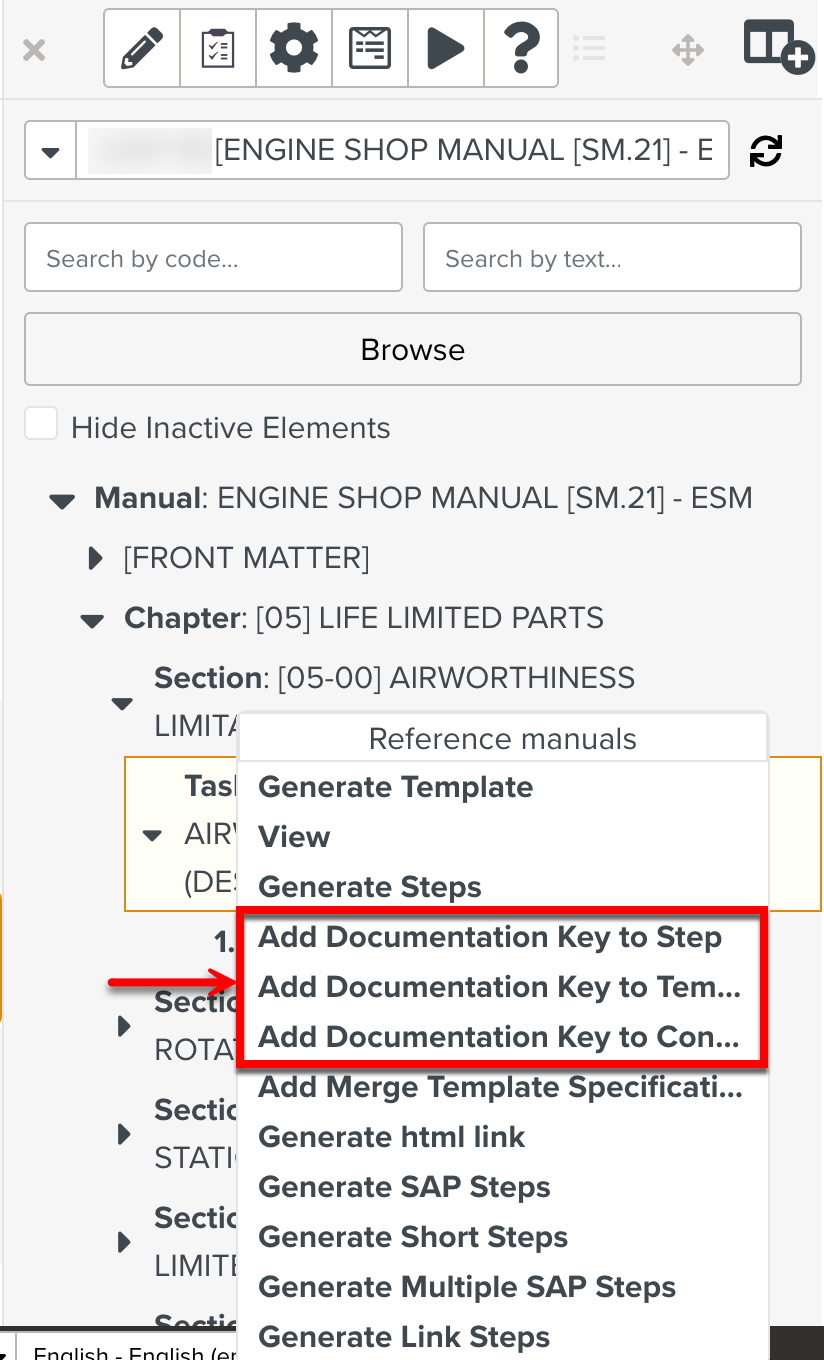This screenshot has width=824, height=1360.
Task: Open the settings gear
Action: [x=293, y=47]
